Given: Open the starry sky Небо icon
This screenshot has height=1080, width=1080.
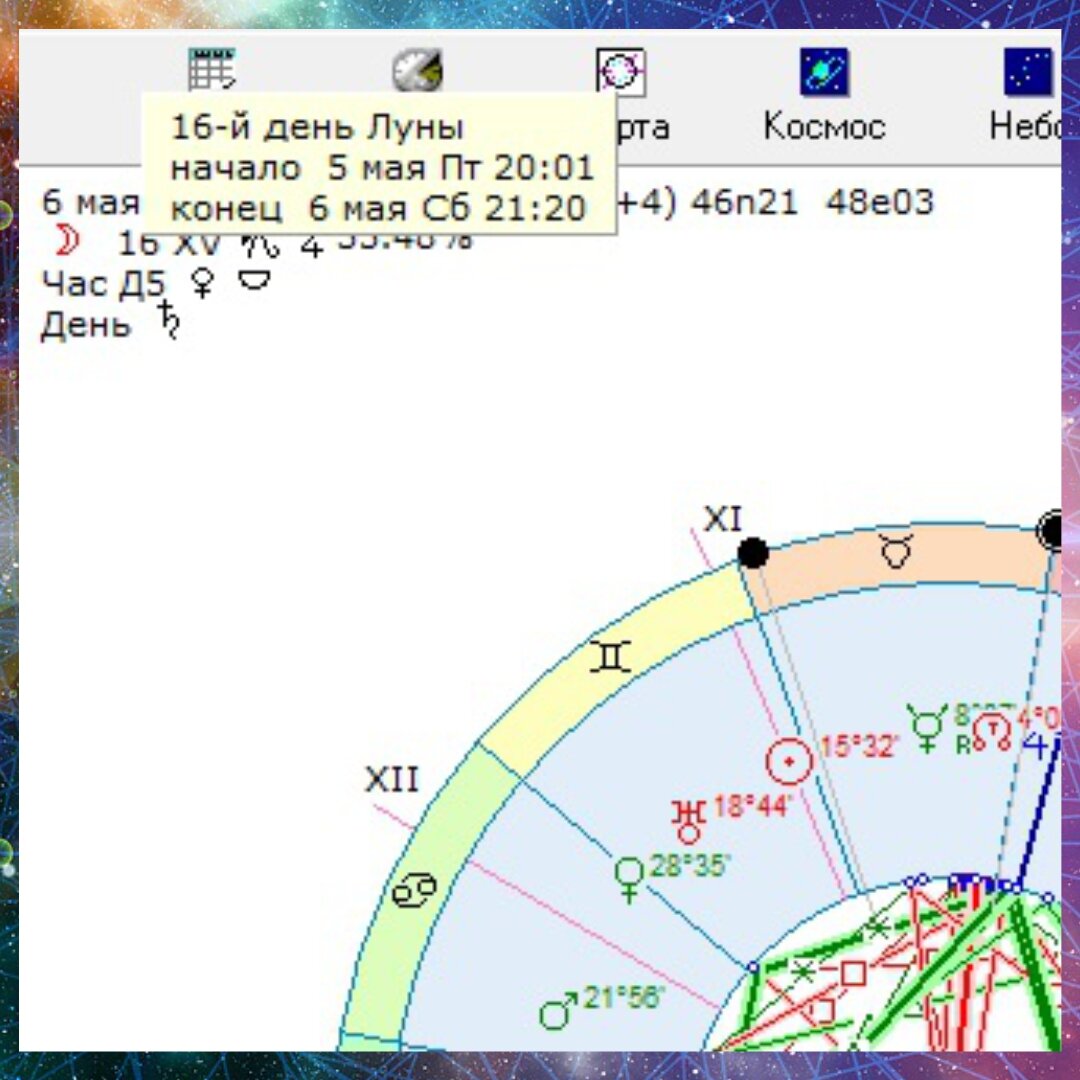Looking at the screenshot, I should 1028,72.
